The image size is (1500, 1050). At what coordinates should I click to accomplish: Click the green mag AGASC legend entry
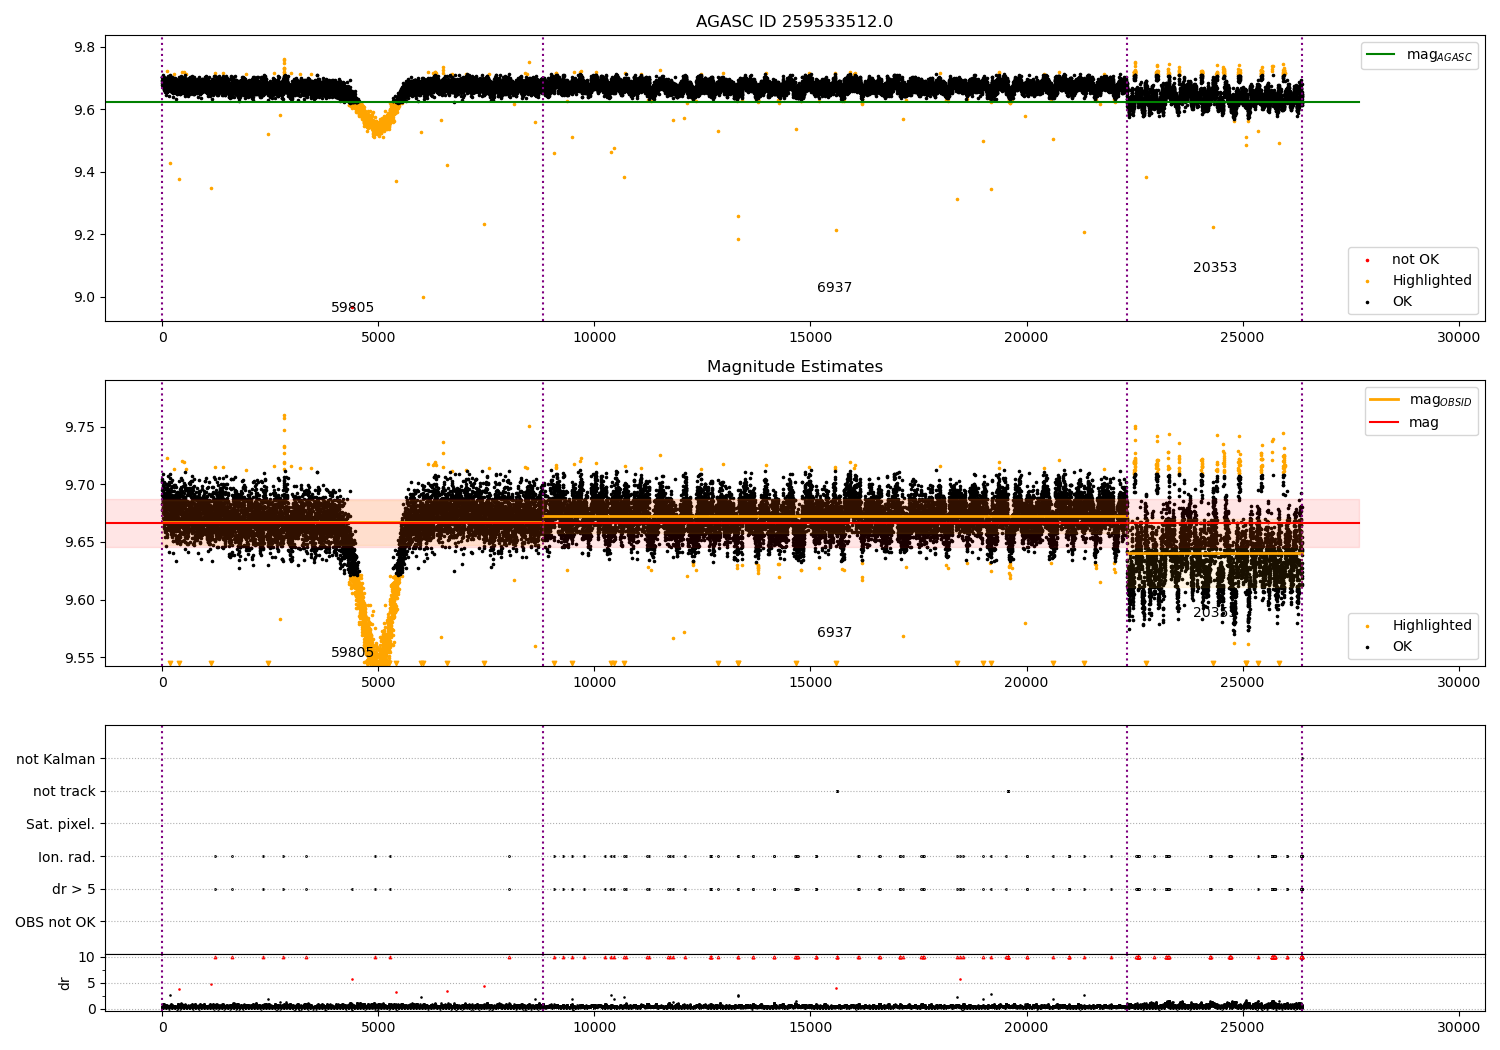click(1420, 55)
